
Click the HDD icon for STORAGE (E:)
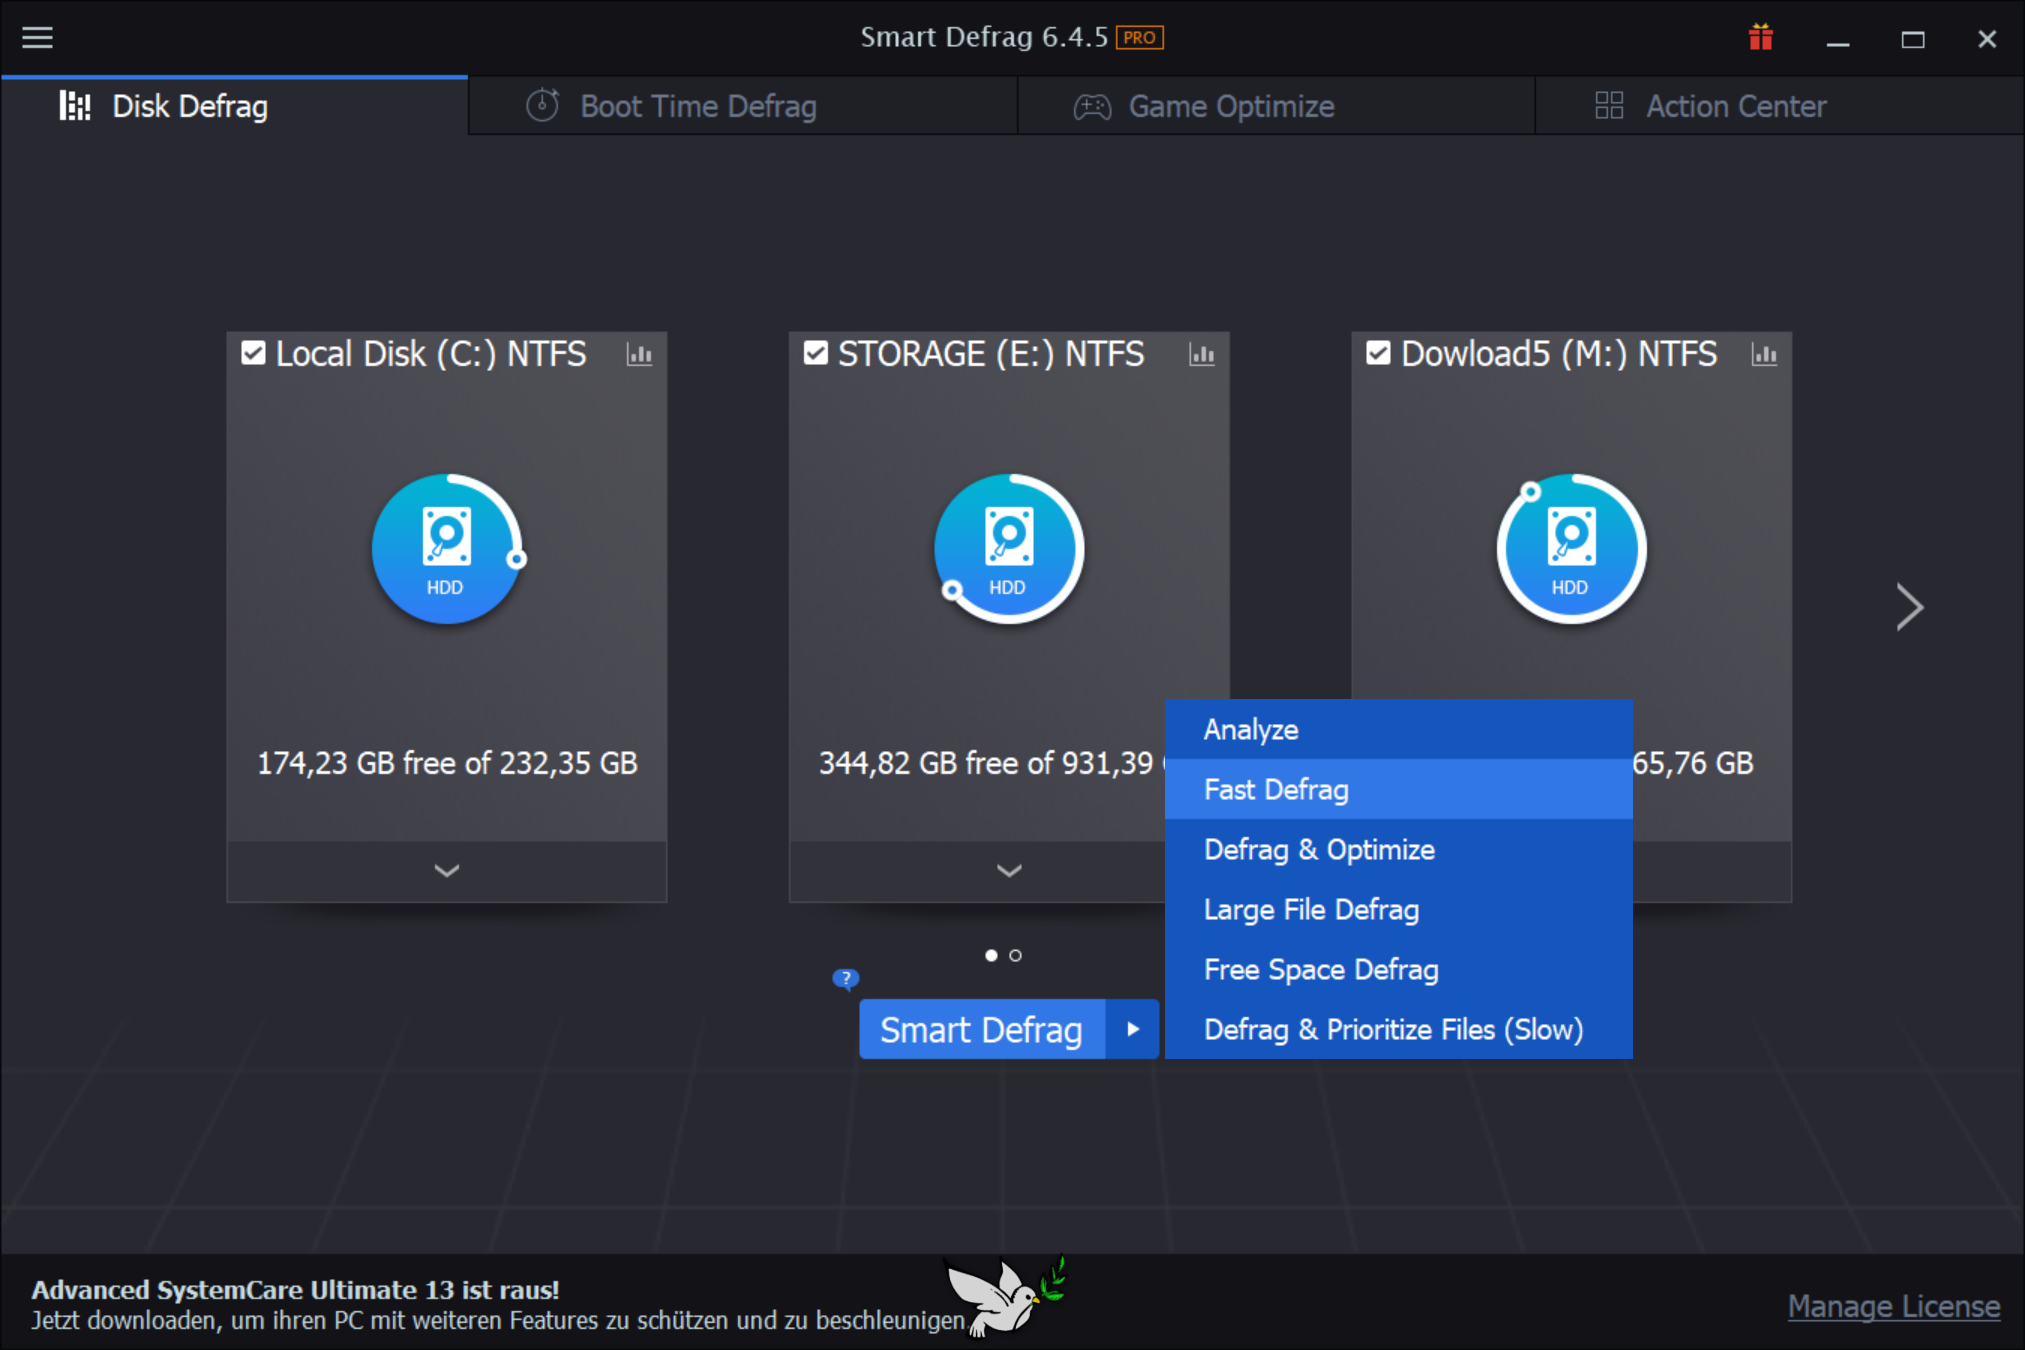[1009, 549]
